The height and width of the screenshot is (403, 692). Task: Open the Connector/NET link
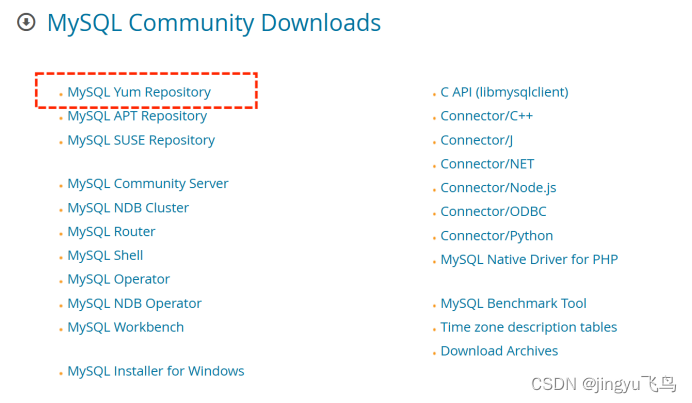tap(487, 164)
